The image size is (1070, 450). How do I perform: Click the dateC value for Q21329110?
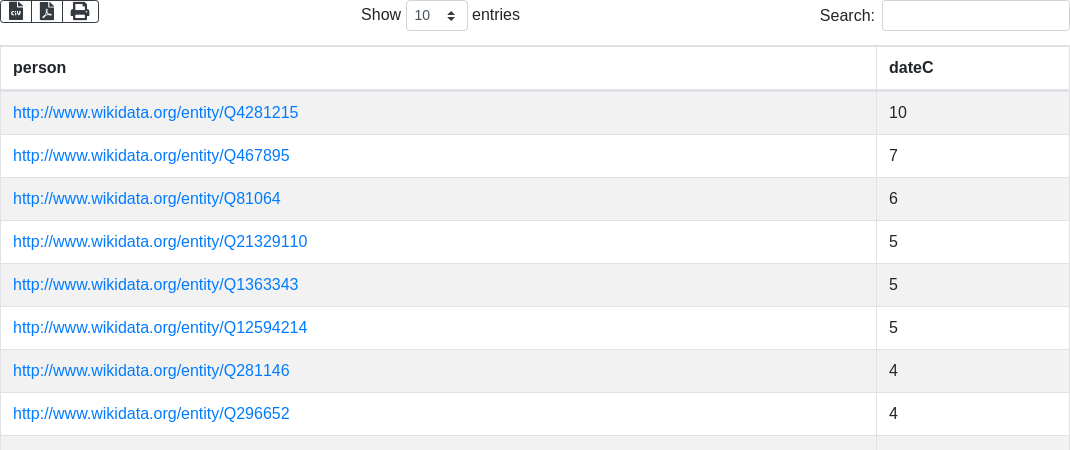tap(973, 242)
